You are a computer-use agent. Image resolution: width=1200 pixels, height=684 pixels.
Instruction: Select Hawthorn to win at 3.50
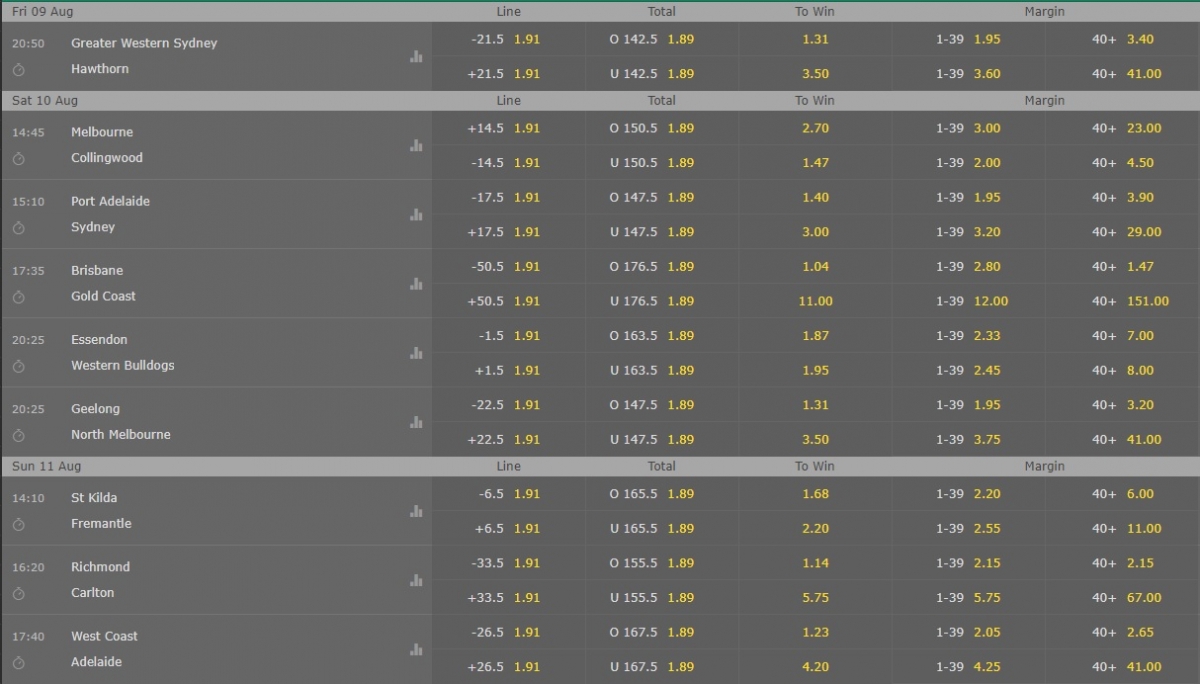coord(815,74)
